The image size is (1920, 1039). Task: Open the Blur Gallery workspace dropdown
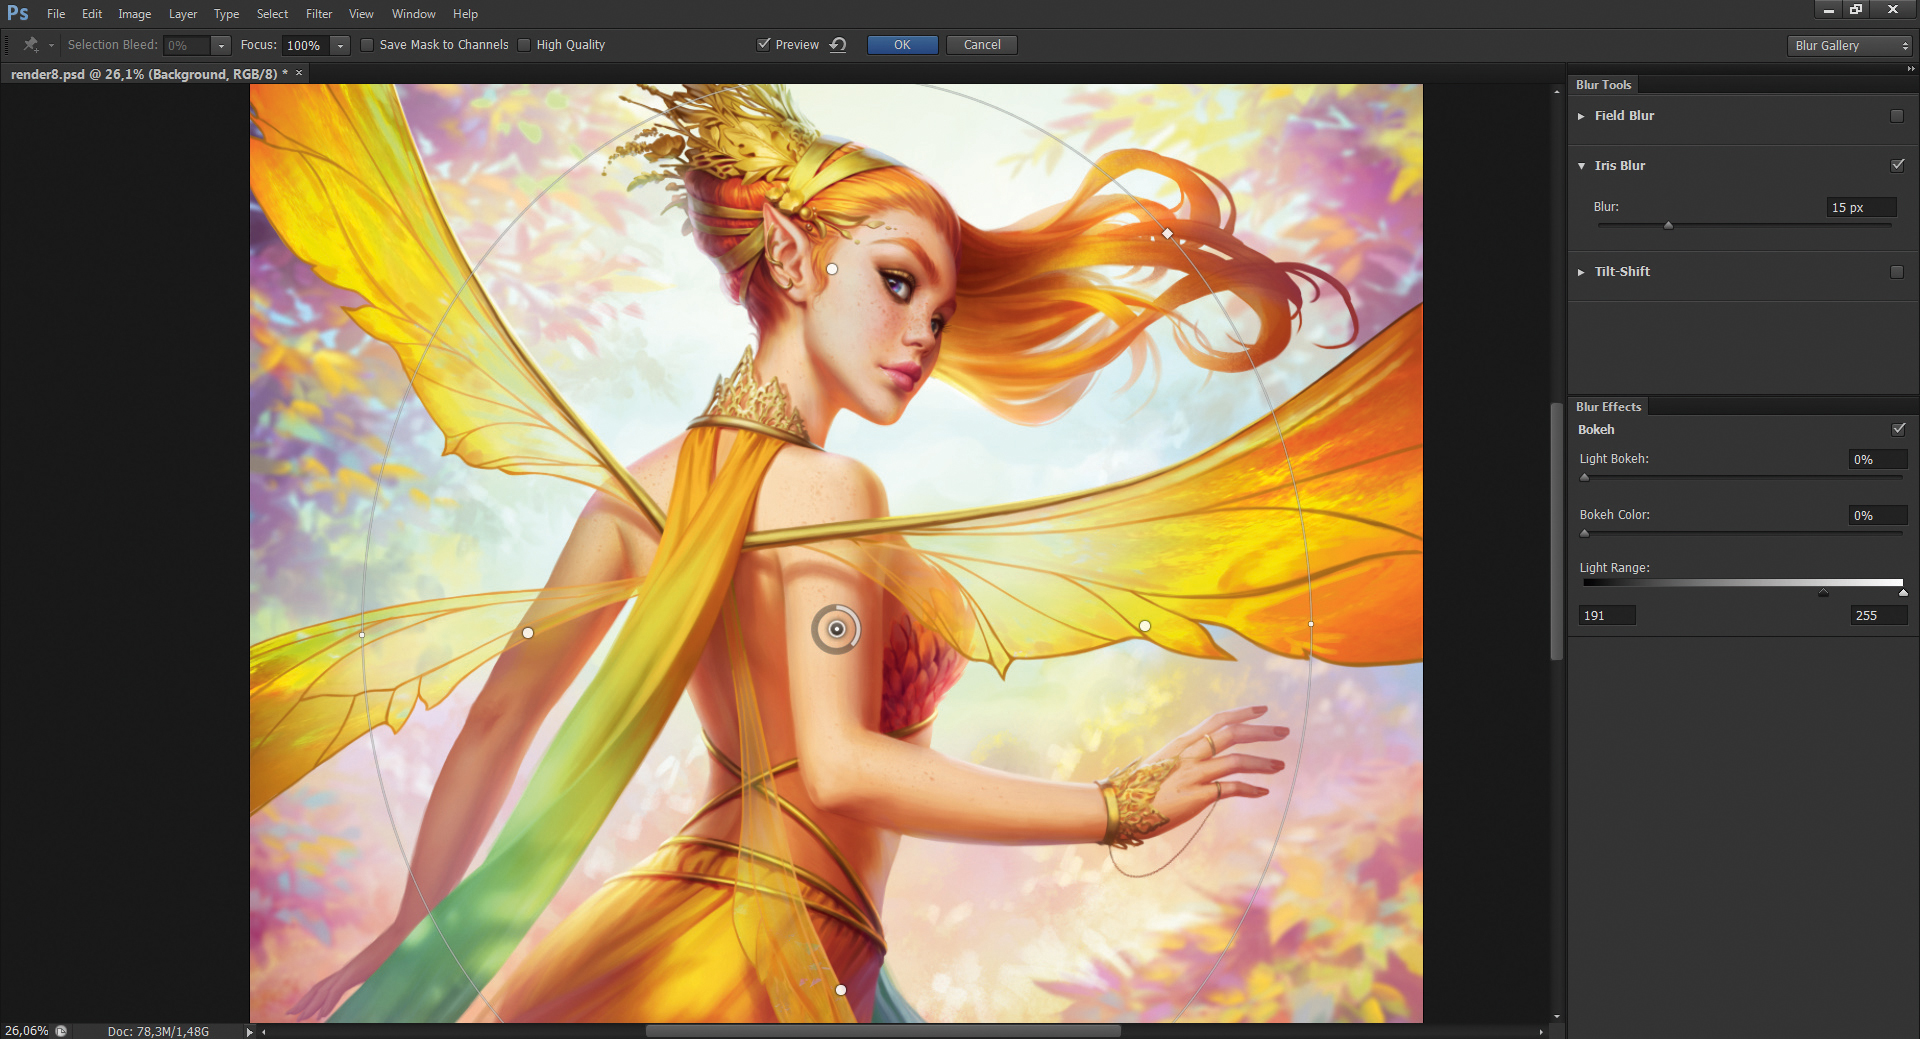pos(1849,46)
